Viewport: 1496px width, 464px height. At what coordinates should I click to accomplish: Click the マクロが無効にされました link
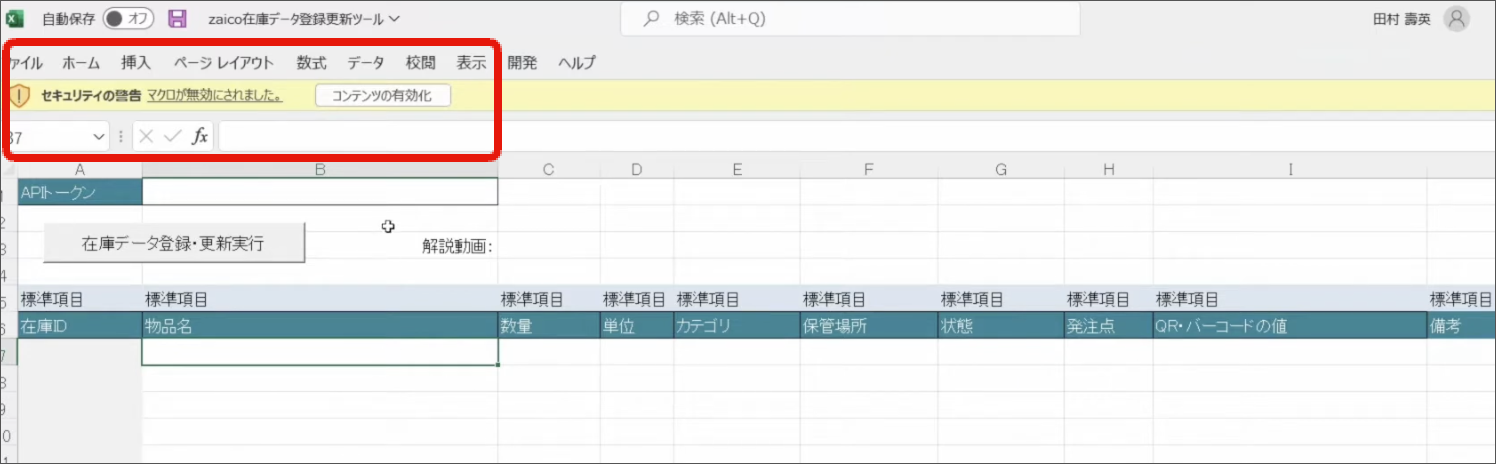tap(214, 96)
